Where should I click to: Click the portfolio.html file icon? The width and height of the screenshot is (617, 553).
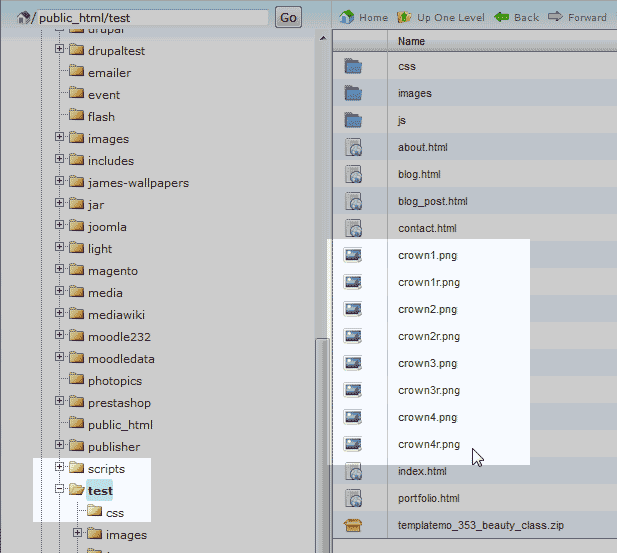(353, 498)
